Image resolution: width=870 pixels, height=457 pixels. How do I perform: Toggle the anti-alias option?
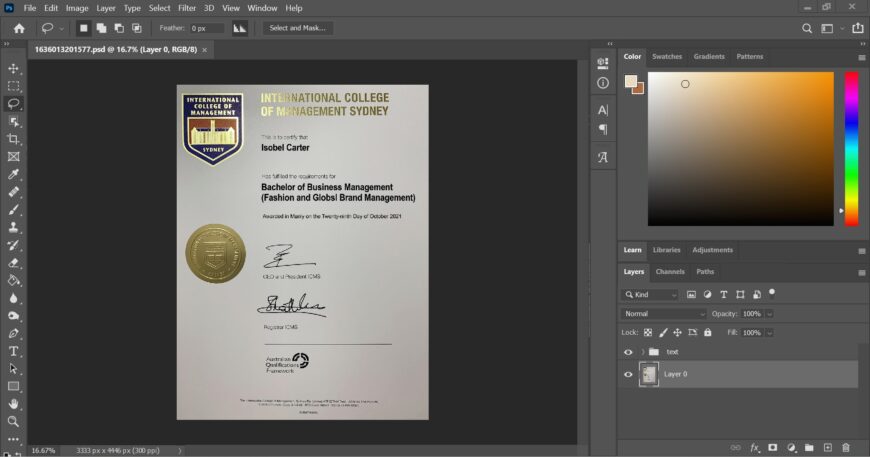pyautogui.click(x=240, y=28)
